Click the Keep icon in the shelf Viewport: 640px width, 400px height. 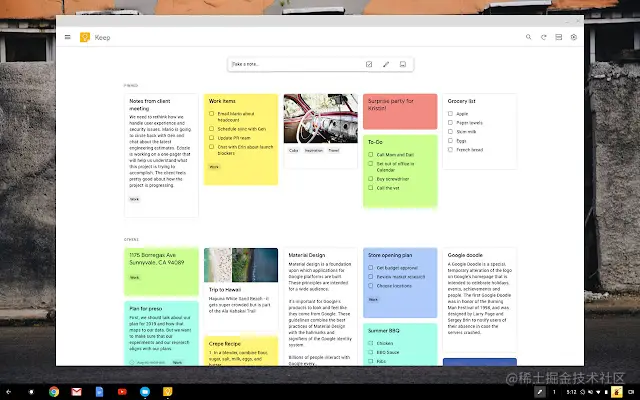(167, 392)
